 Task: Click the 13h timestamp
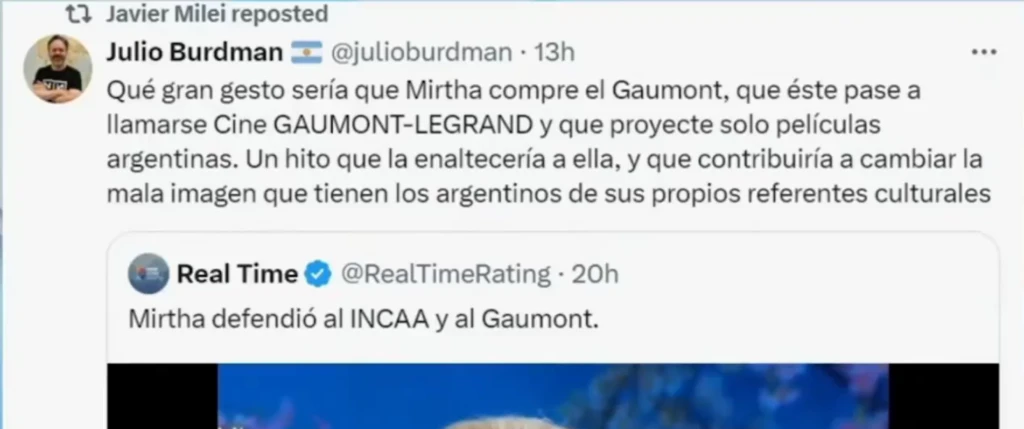click(x=554, y=52)
